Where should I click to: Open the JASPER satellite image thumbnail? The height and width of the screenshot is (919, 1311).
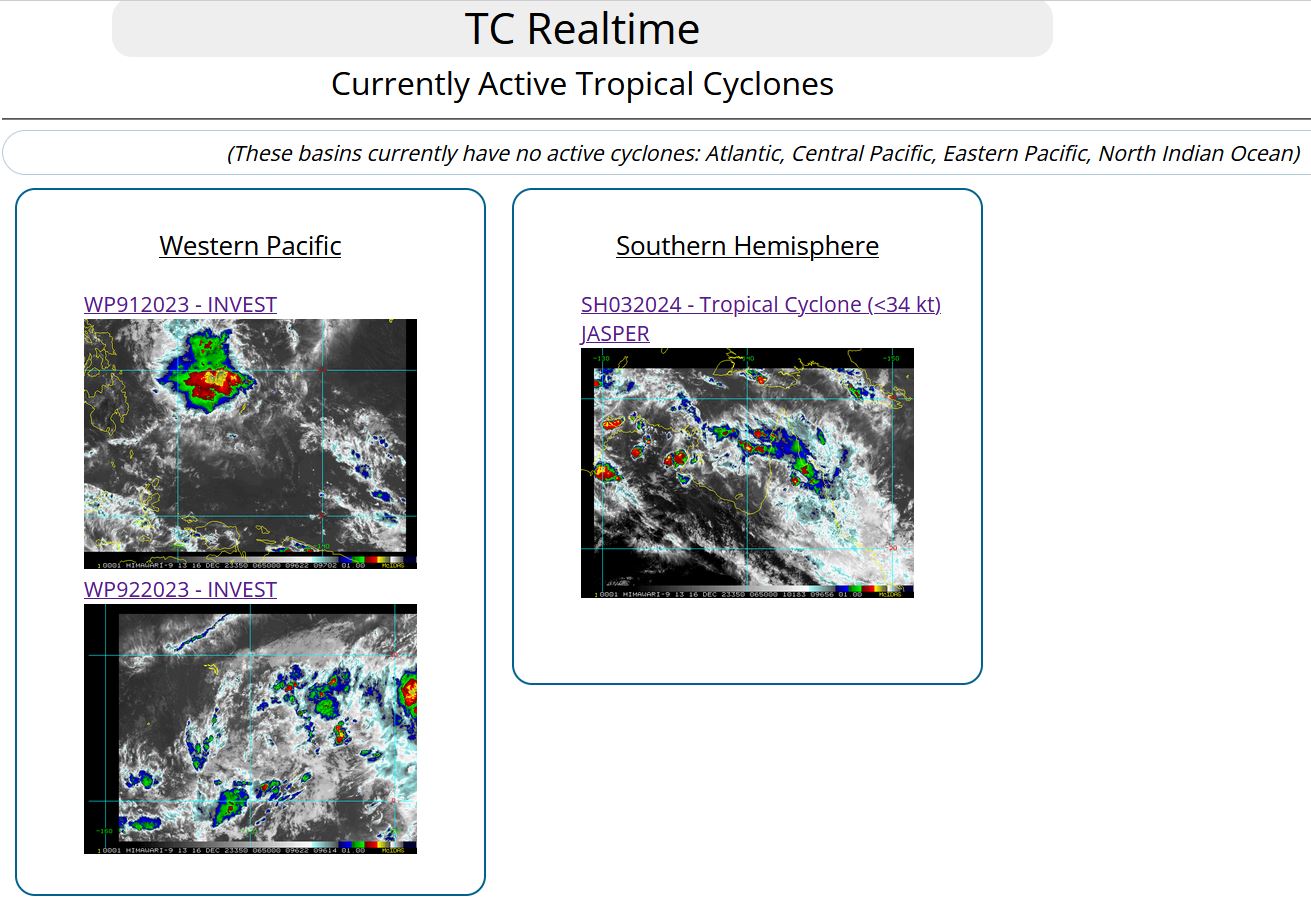[x=747, y=472]
